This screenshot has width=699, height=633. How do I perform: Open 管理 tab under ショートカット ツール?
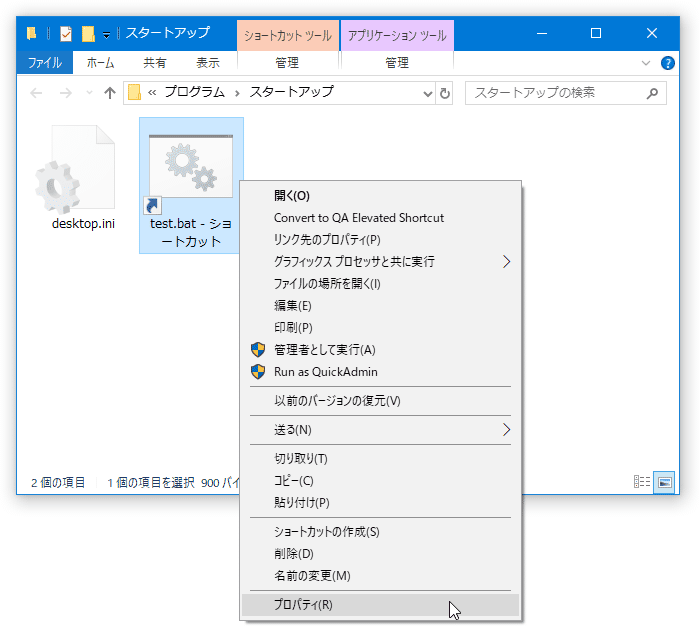click(x=287, y=63)
